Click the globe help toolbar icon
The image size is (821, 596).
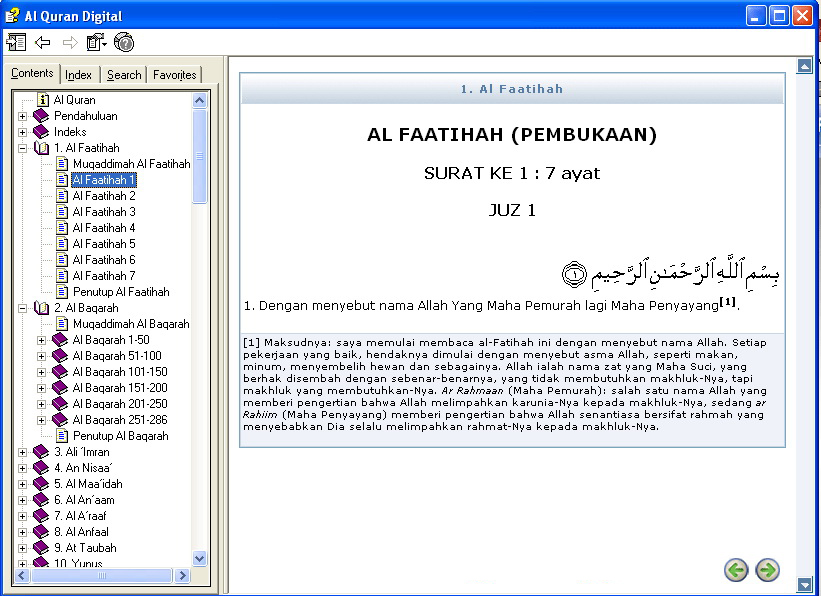(122, 42)
